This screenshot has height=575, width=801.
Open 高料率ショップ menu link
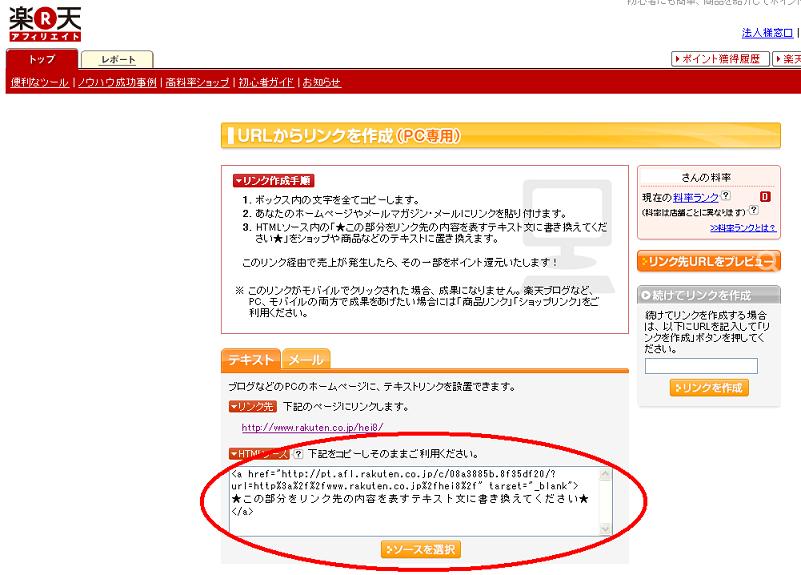[x=197, y=82]
